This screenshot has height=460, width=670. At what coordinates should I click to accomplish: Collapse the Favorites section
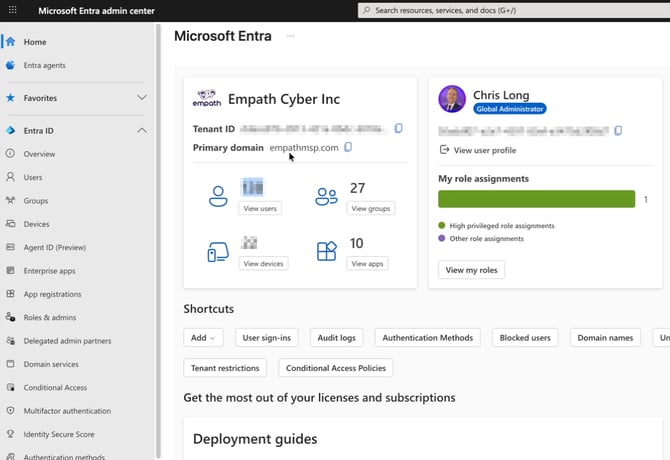(142, 98)
